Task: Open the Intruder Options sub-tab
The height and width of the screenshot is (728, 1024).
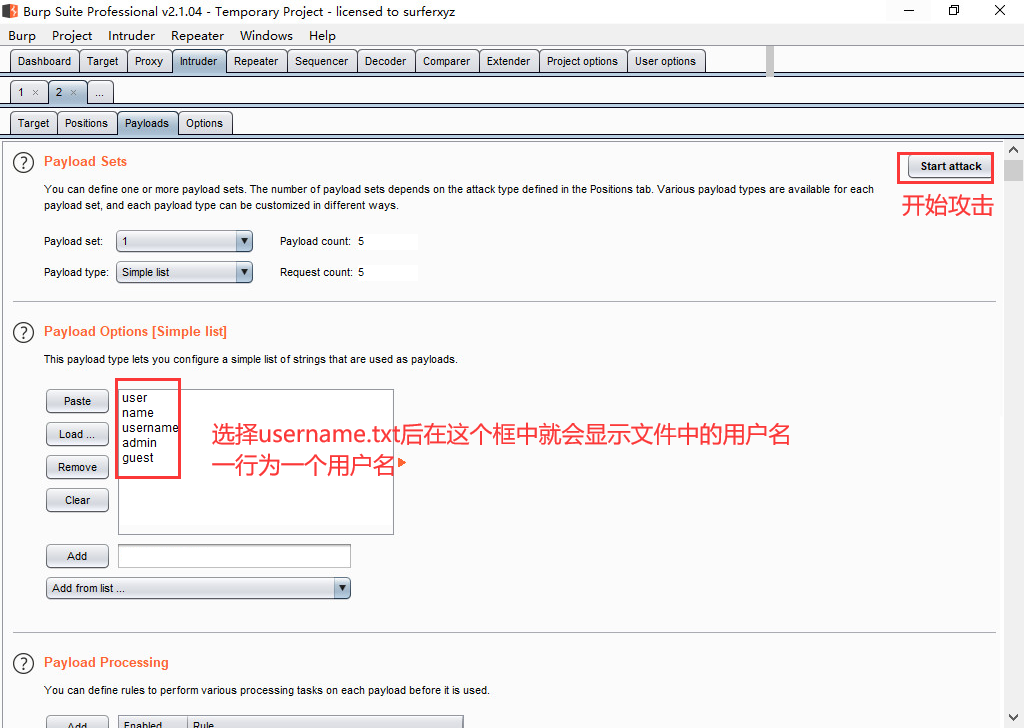Action: tap(204, 123)
